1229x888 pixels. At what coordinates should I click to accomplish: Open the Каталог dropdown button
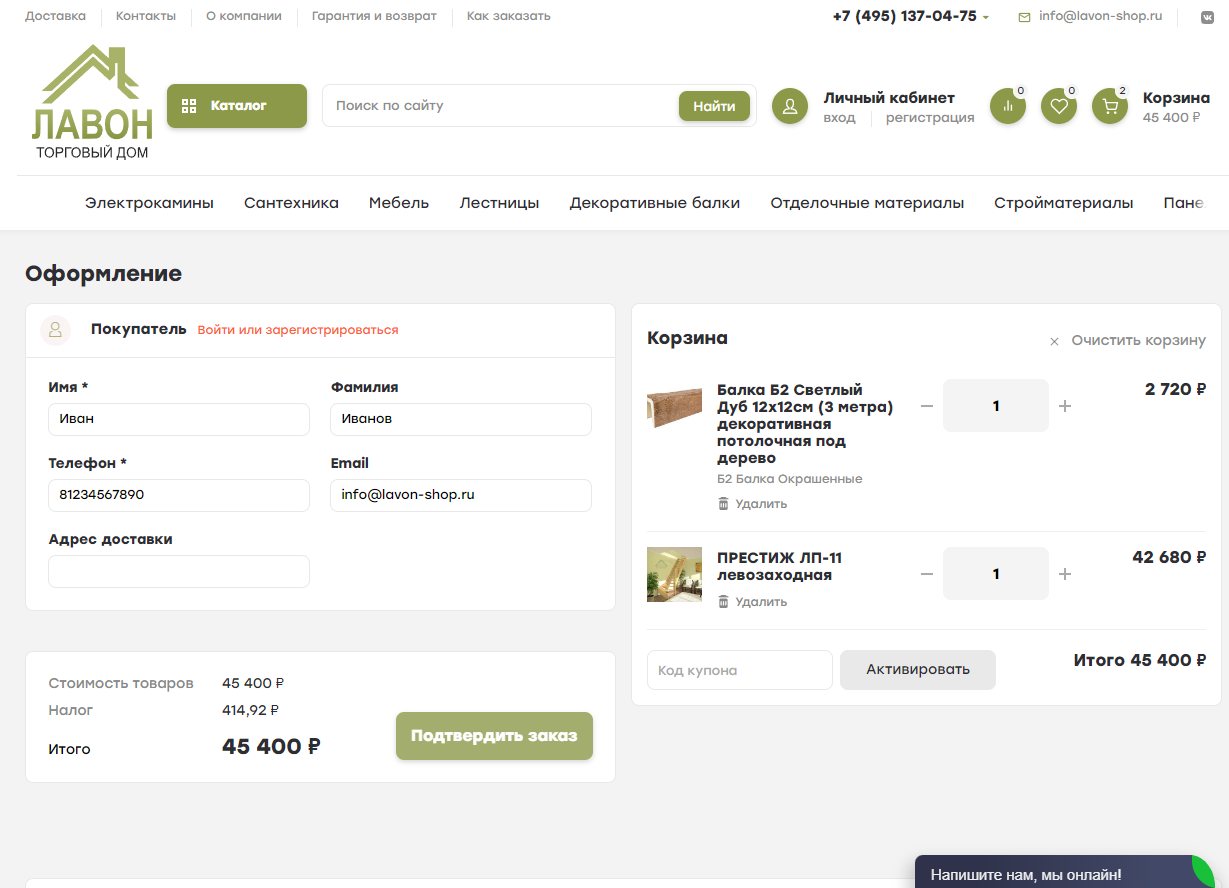click(237, 106)
